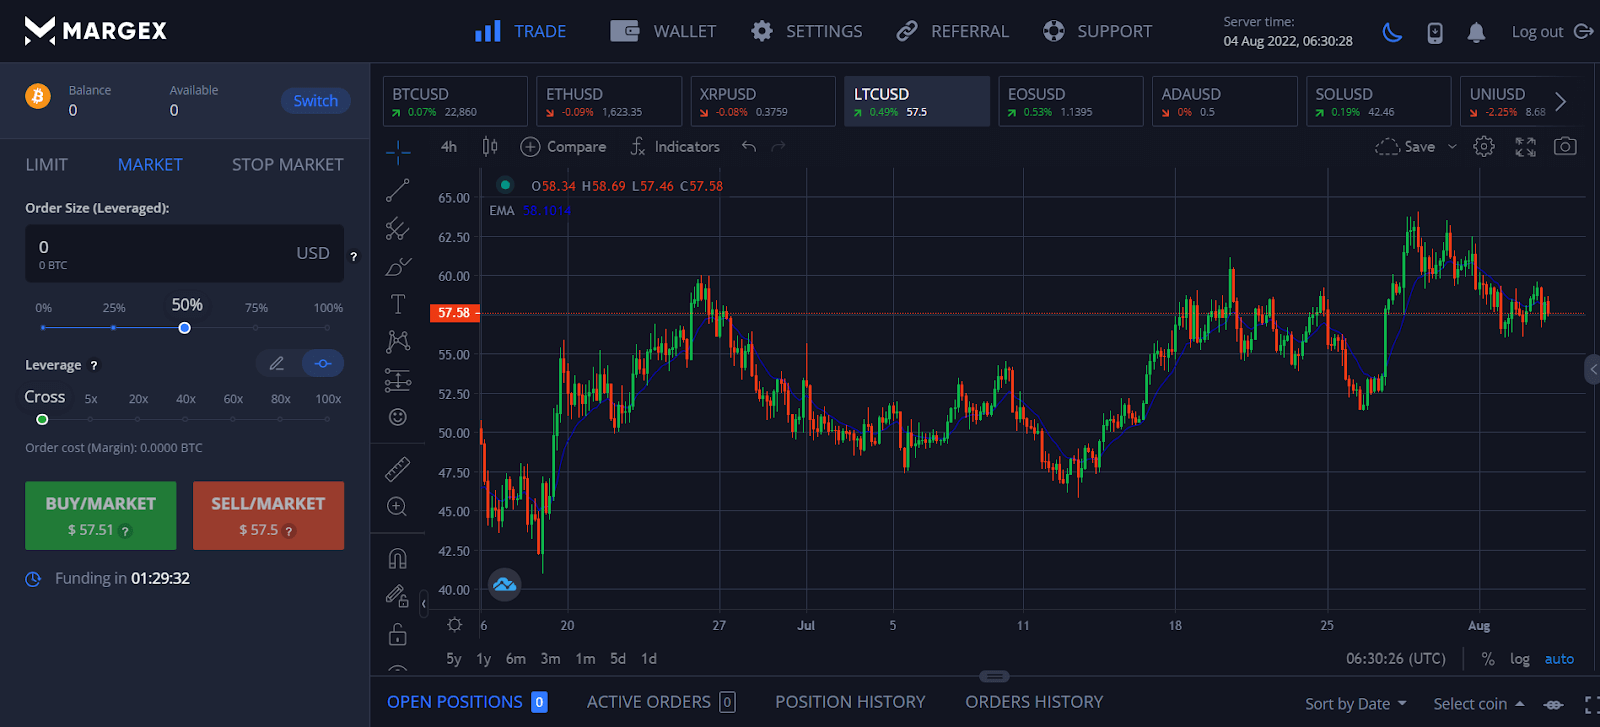Open the mobile app icon

[x=1435, y=32]
